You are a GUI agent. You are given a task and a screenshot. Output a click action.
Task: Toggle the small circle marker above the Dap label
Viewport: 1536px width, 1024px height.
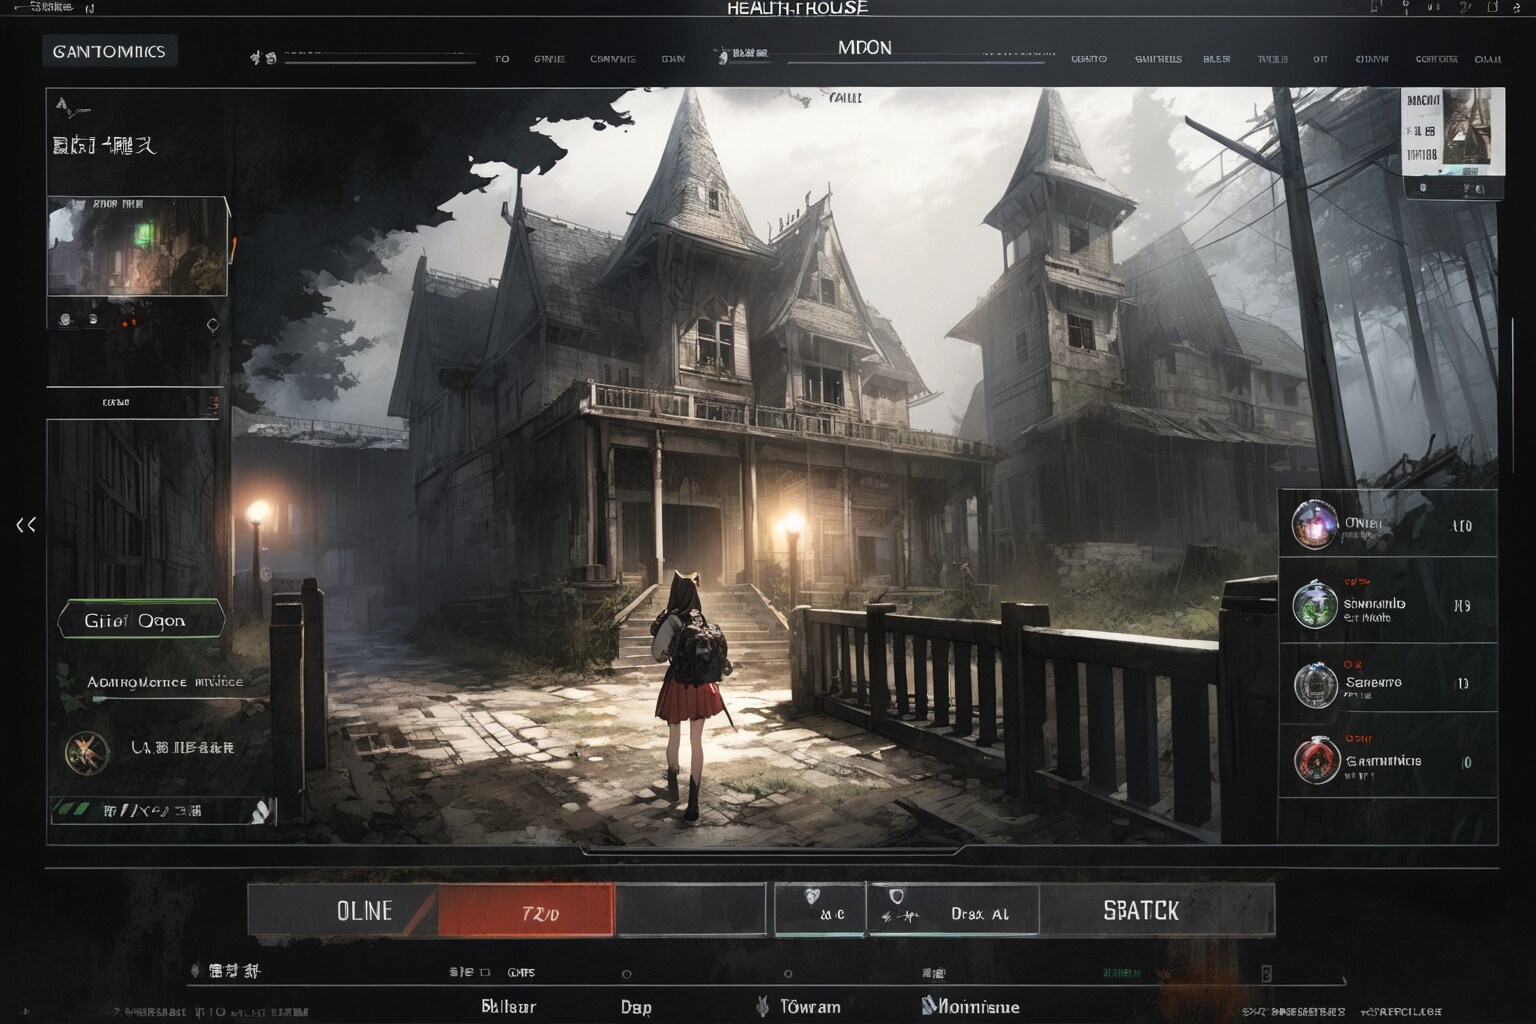pos(626,974)
